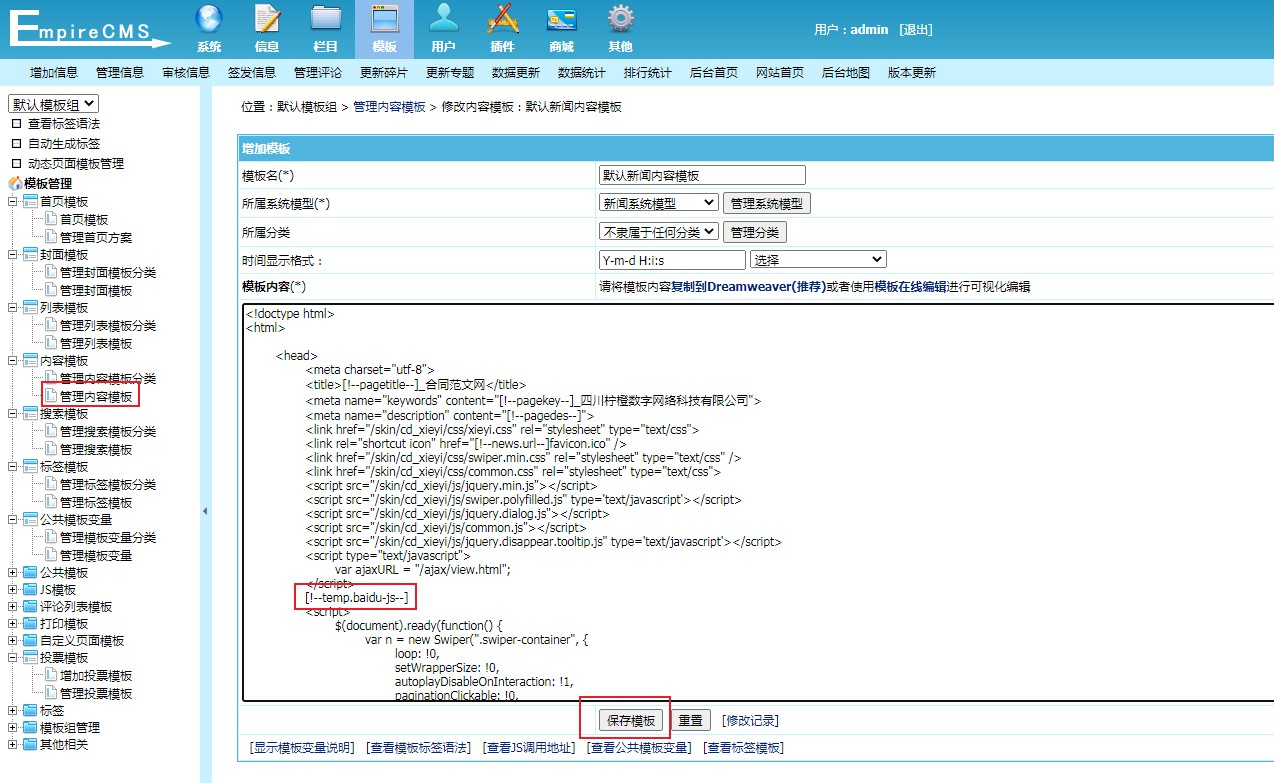This screenshot has height=783, width=1274.
Task: Open 查看模板标签语法 link
Action: tap(418, 748)
